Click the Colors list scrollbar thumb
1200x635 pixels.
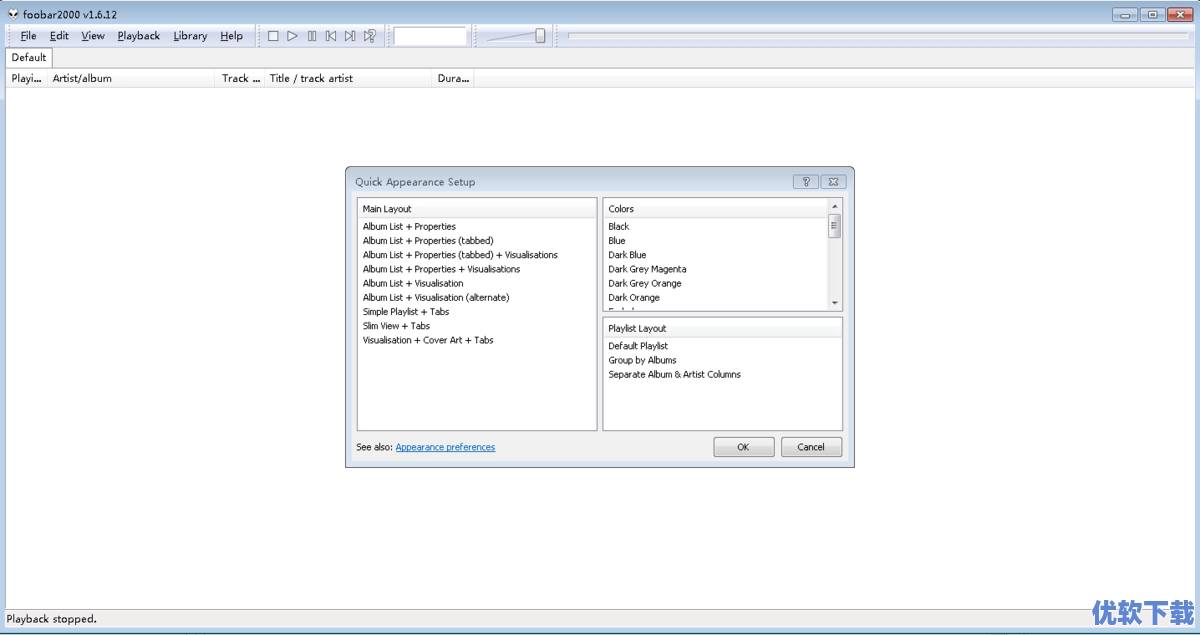tap(835, 226)
